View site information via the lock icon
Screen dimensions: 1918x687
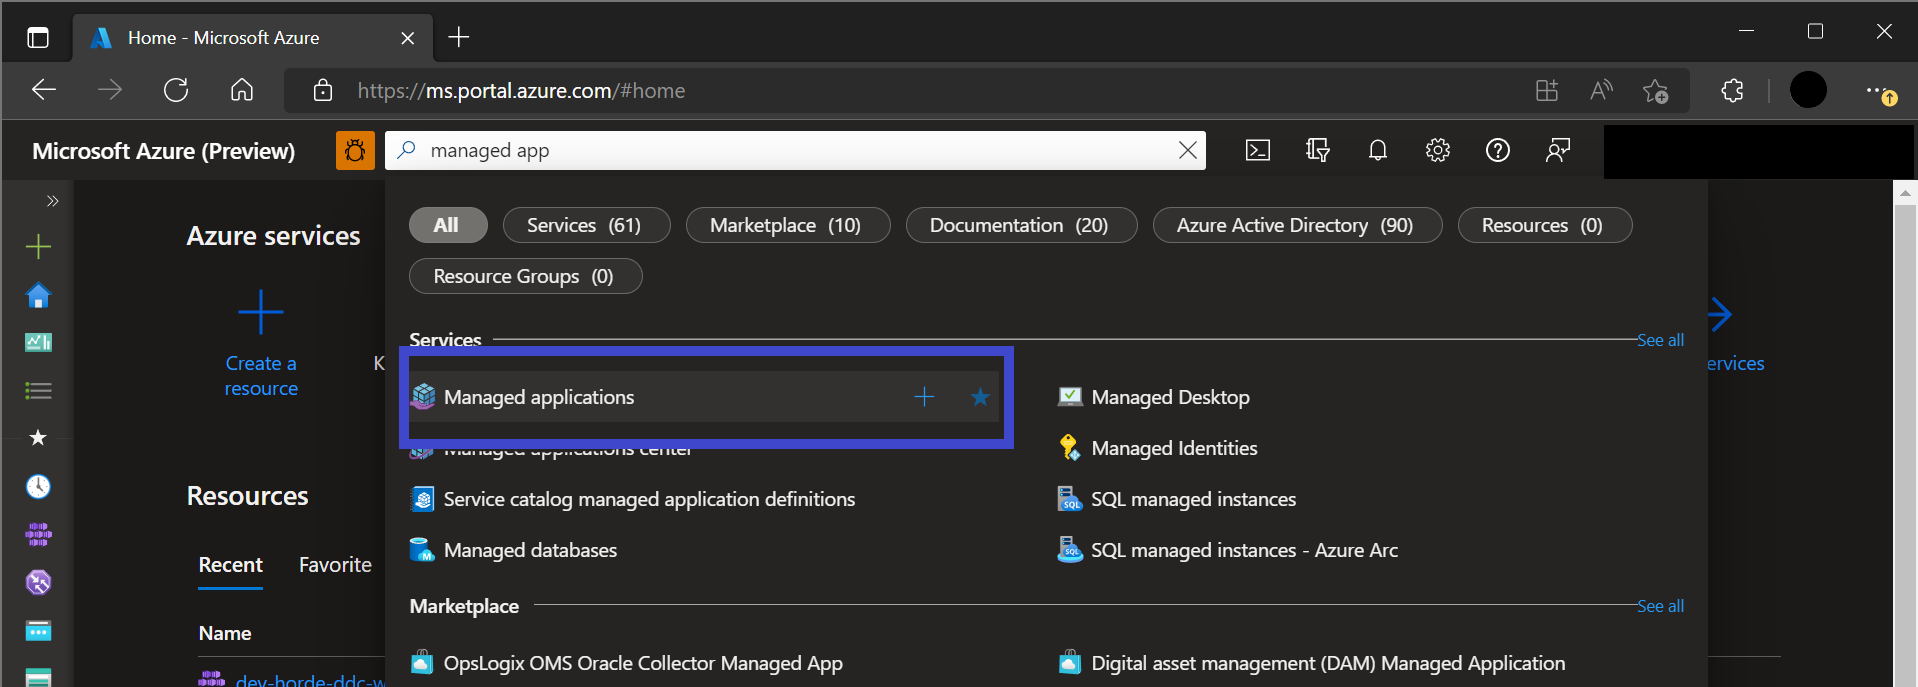[x=323, y=91]
